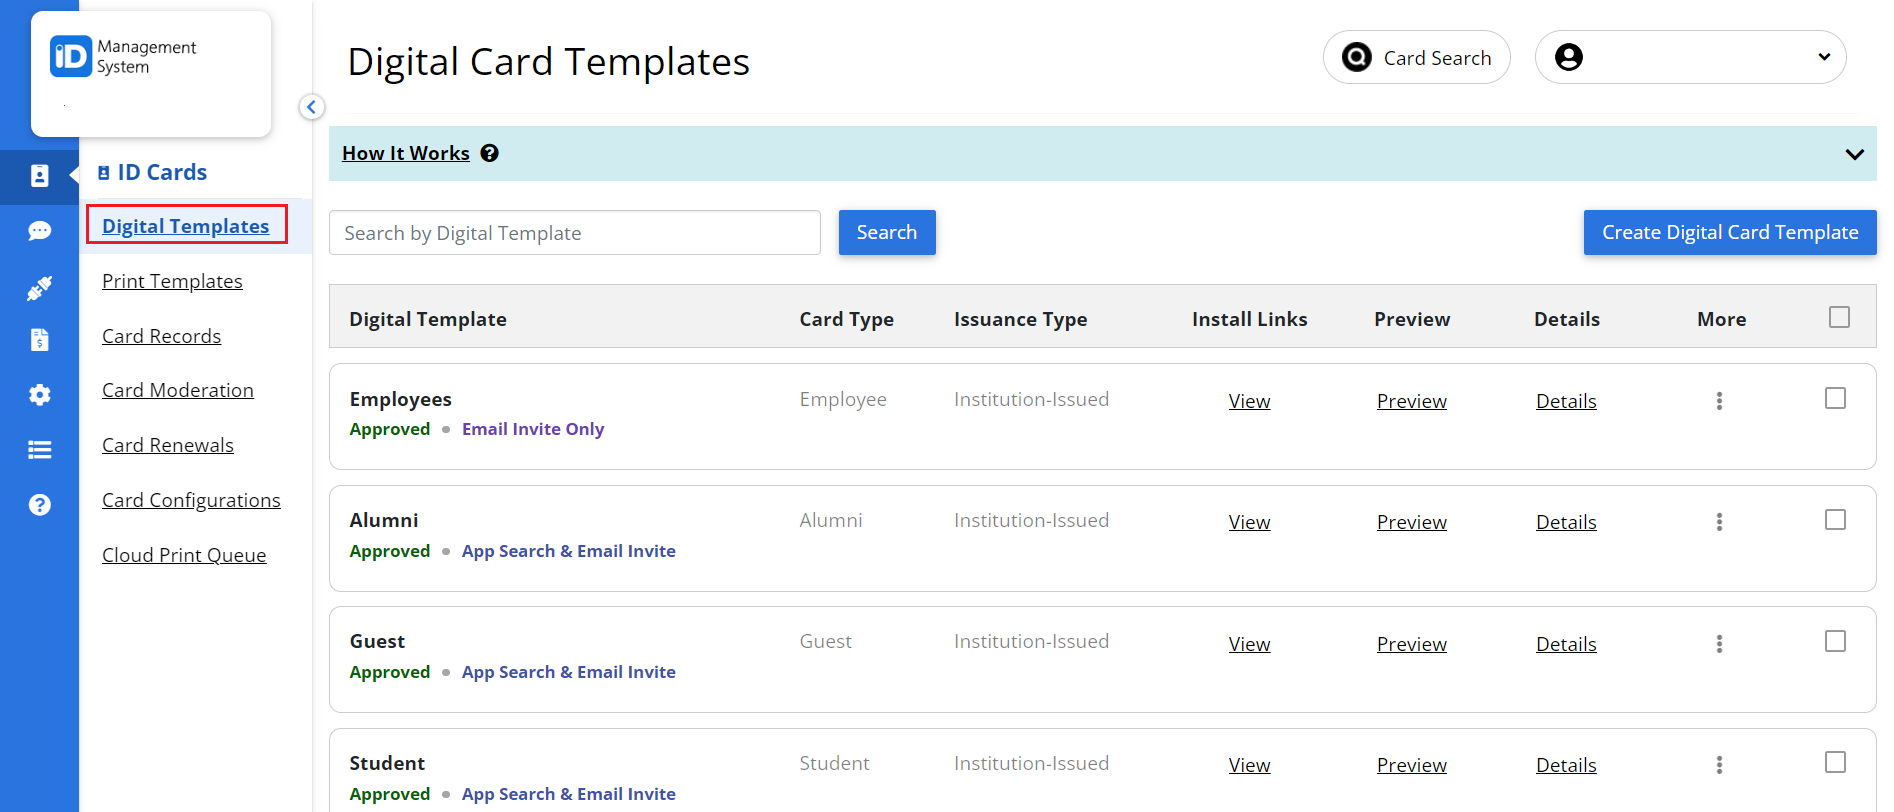
Task: Click the Card Search button
Action: pyautogui.click(x=1416, y=57)
